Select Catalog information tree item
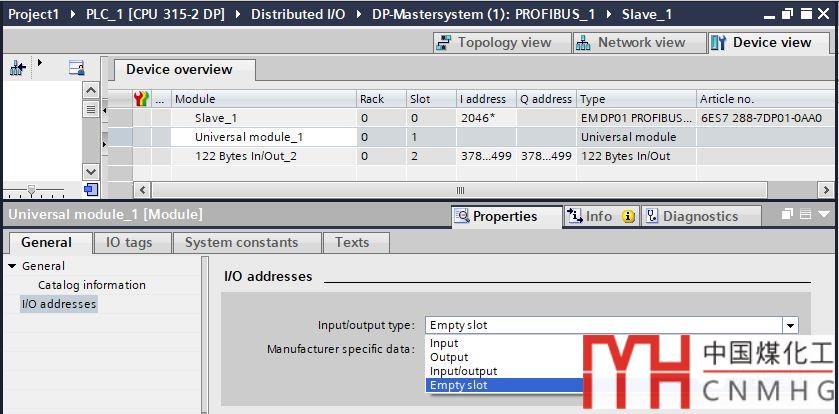This screenshot has width=839, height=414. [x=91, y=285]
